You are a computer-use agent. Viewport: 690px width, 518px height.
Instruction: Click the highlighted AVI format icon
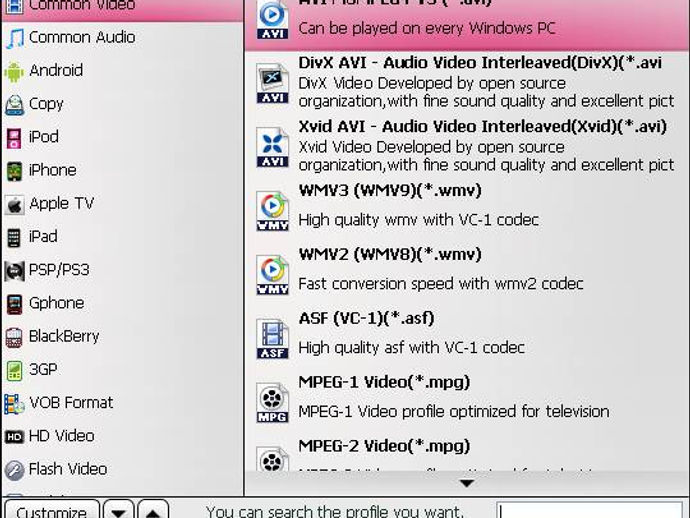272,20
